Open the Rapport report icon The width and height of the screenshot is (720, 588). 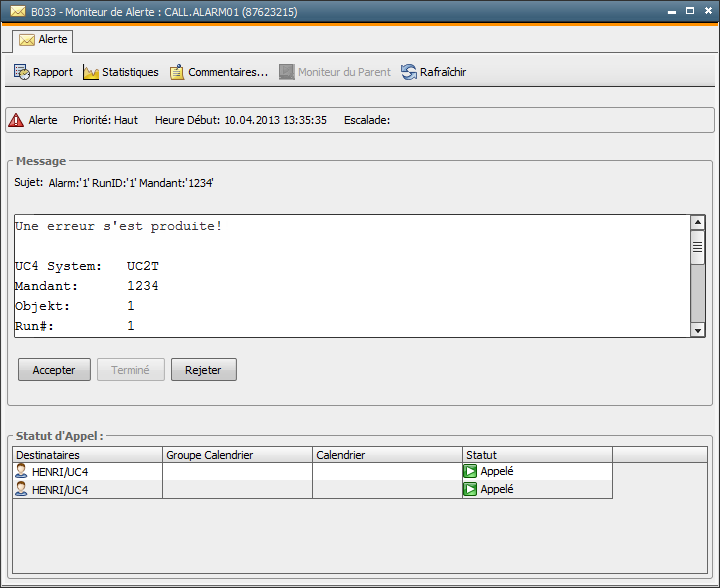click(21, 72)
